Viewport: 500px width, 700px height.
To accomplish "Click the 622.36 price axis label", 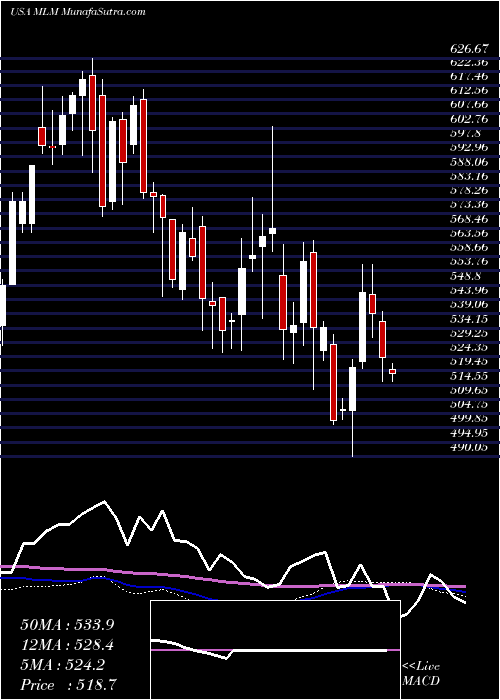I will (470, 62).
